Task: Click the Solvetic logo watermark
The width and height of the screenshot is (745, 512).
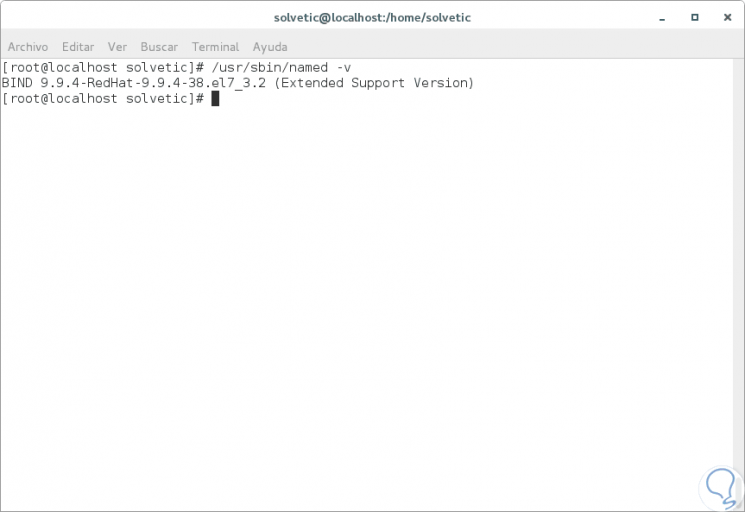Action: pos(721,488)
